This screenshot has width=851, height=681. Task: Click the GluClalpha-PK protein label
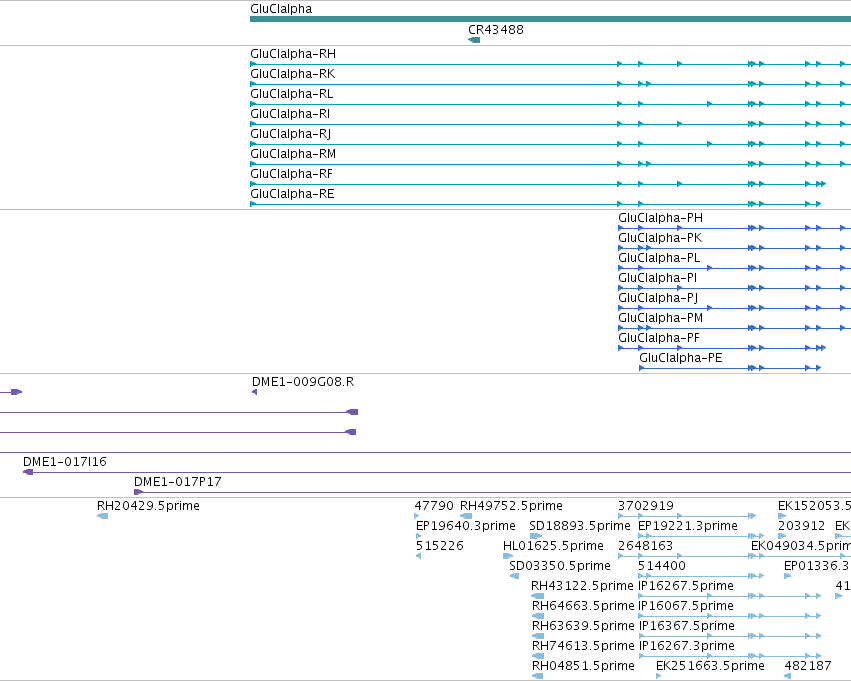660,238
